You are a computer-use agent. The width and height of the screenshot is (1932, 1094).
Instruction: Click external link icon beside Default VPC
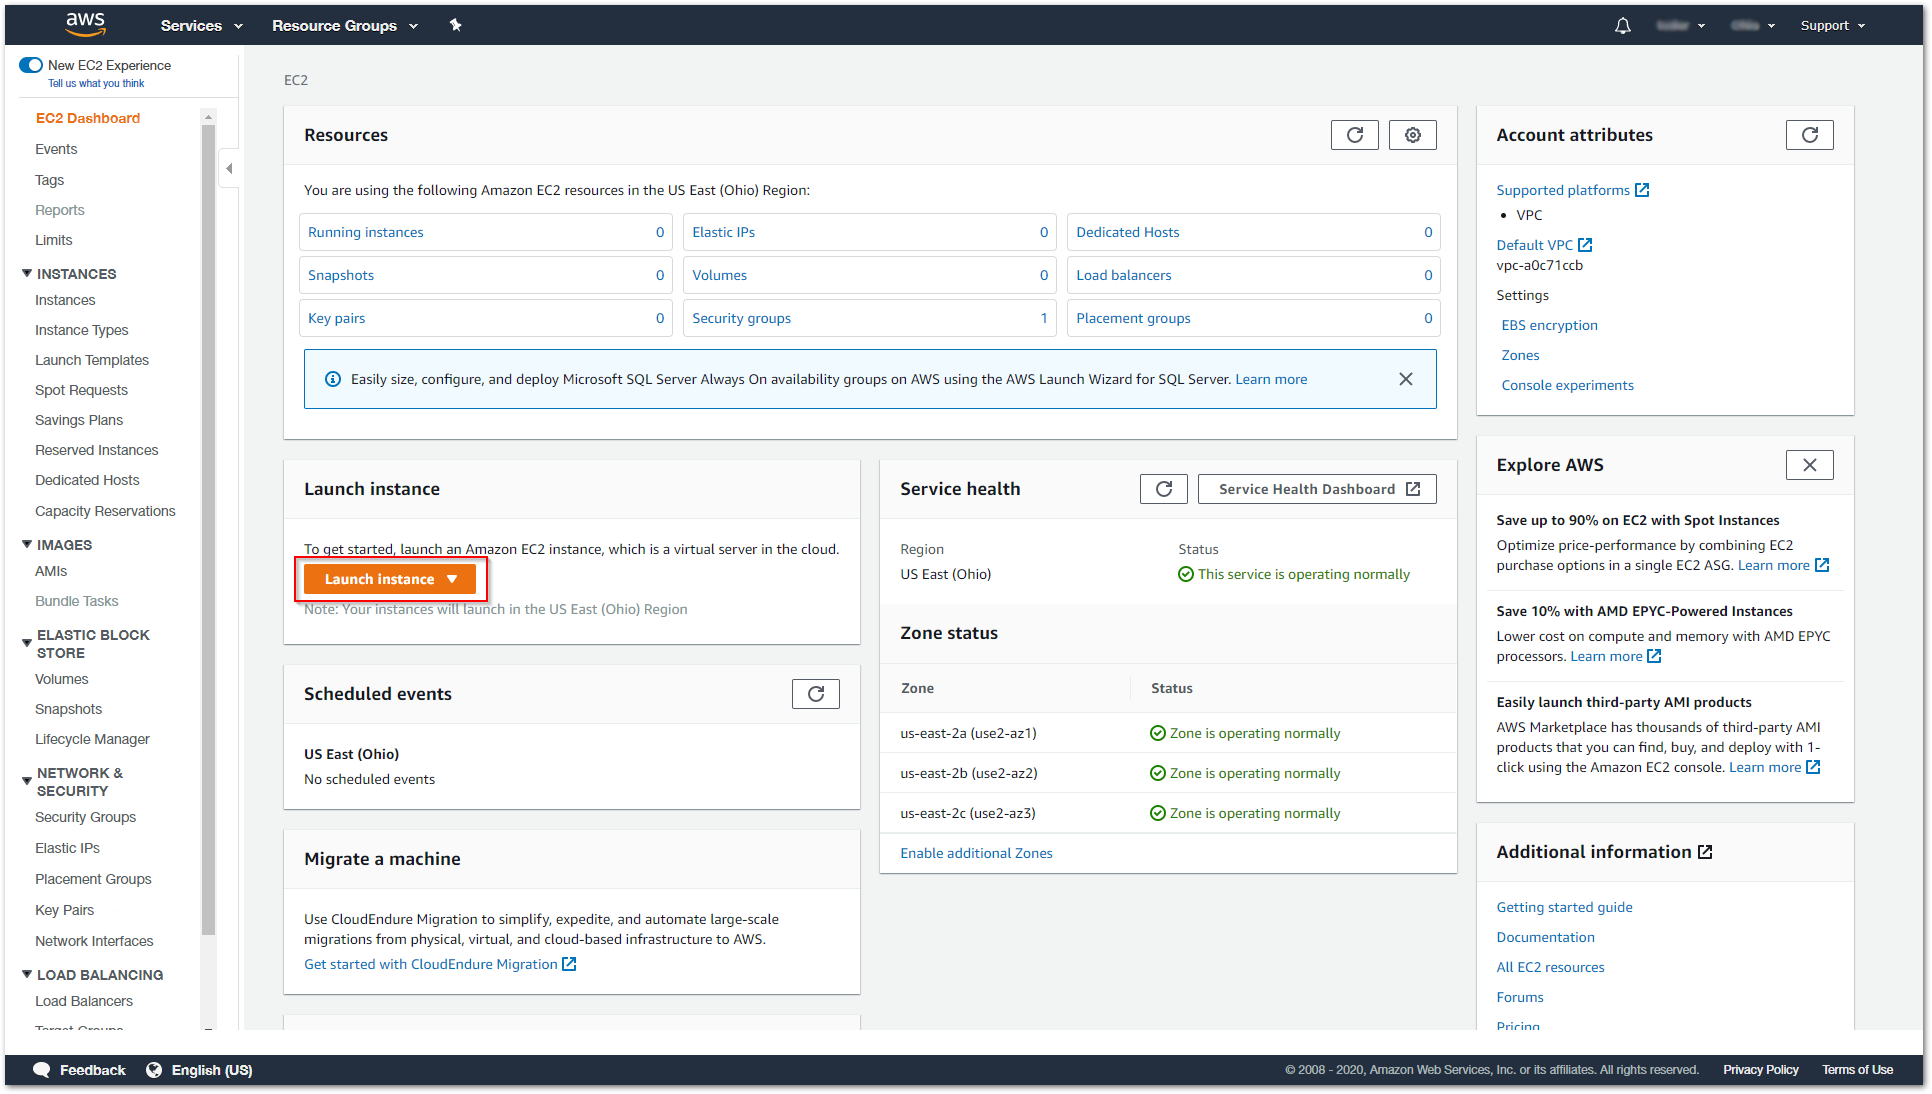1584,245
